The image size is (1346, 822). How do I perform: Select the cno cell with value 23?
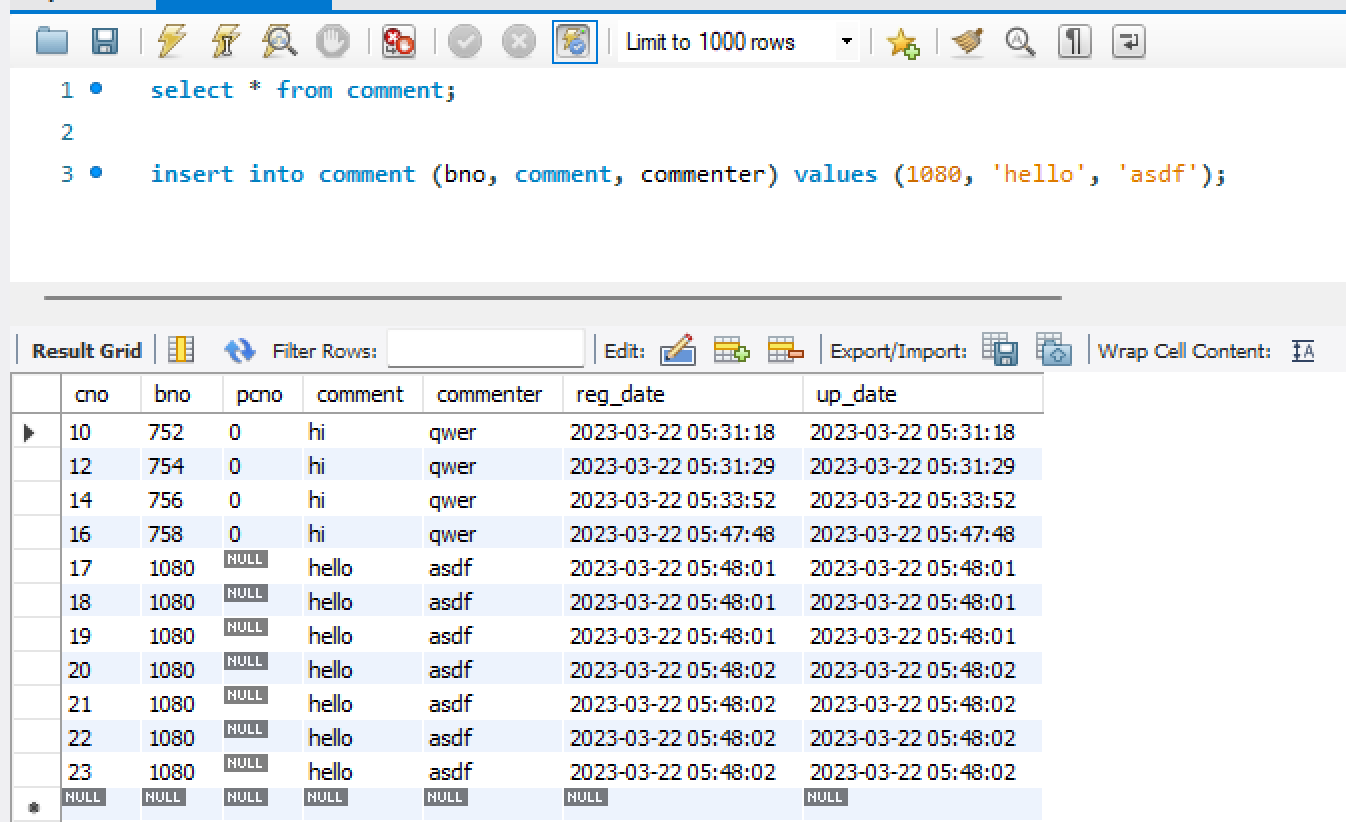point(101,772)
